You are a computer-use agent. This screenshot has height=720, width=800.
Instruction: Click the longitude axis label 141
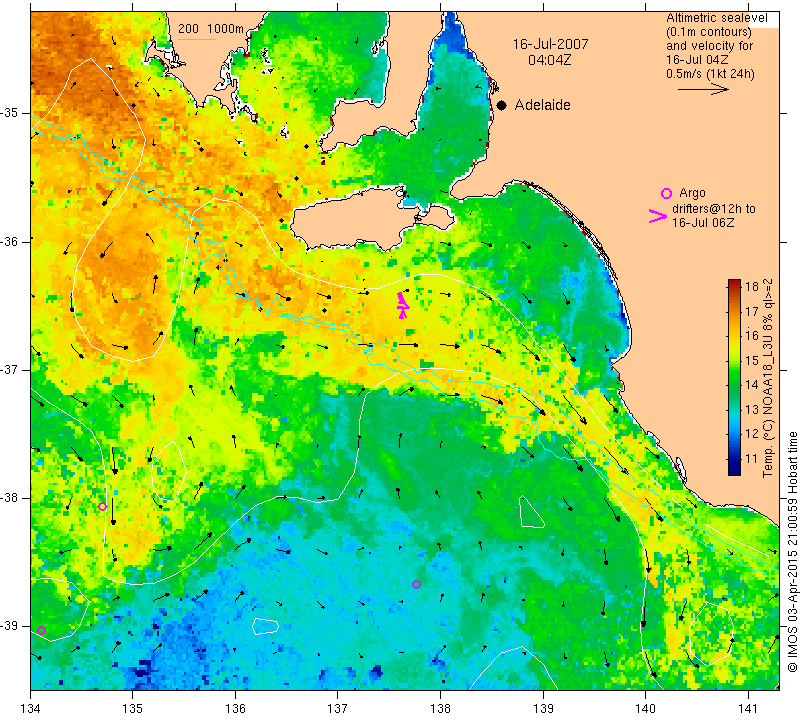click(748, 708)
